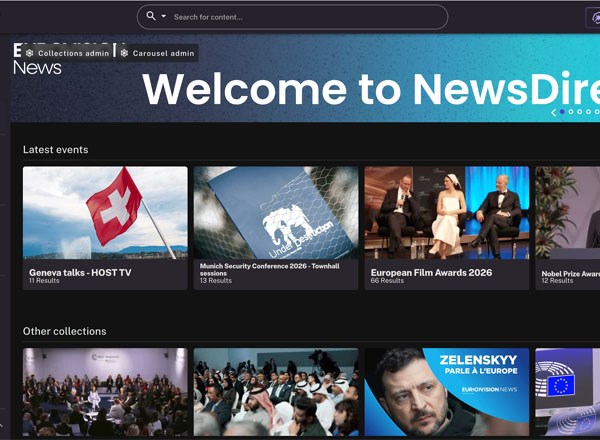The image size is (600, 440).
Task: Open the conference audience with headsets thumbnail
Action: tap(276, 392)
